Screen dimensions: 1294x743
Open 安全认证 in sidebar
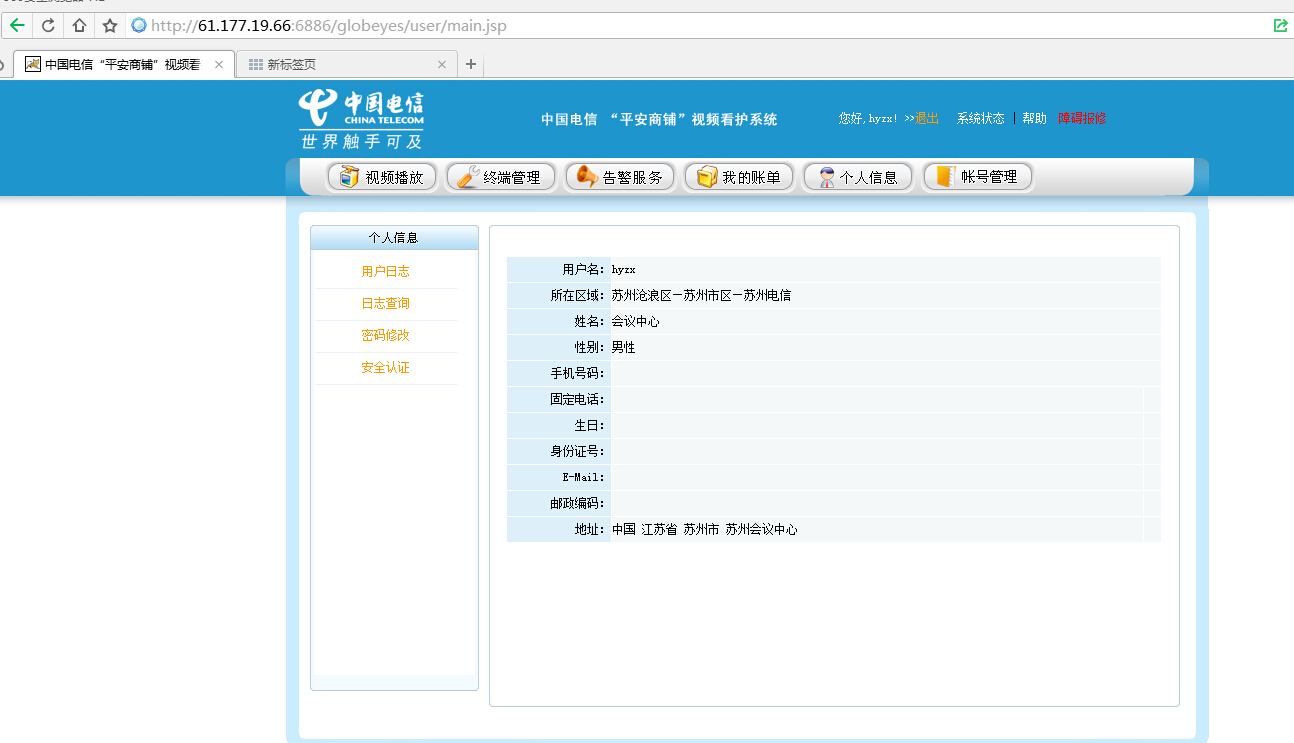(x=385, y=368)
